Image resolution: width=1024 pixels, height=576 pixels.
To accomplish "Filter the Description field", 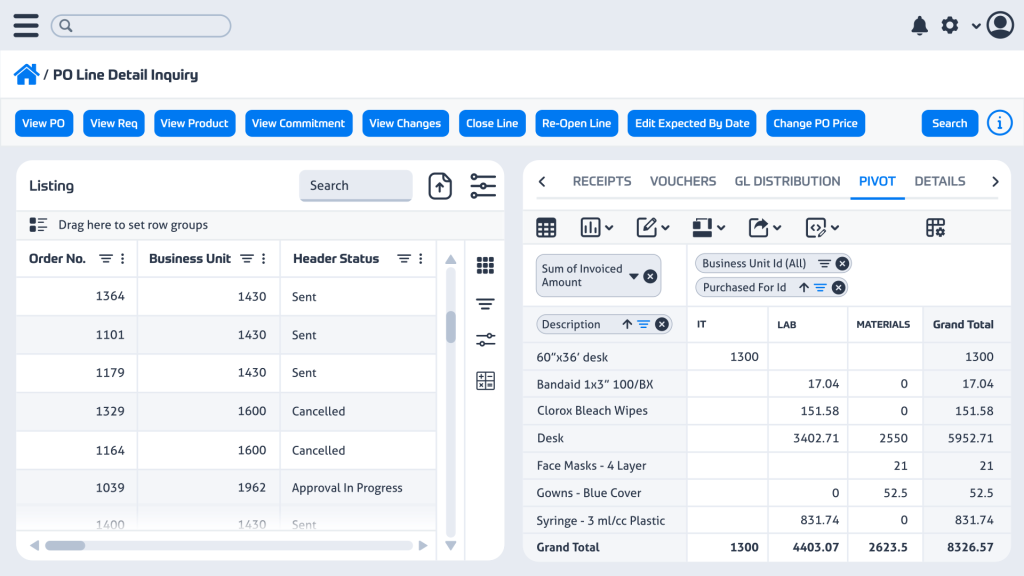I will pos(643,324).
